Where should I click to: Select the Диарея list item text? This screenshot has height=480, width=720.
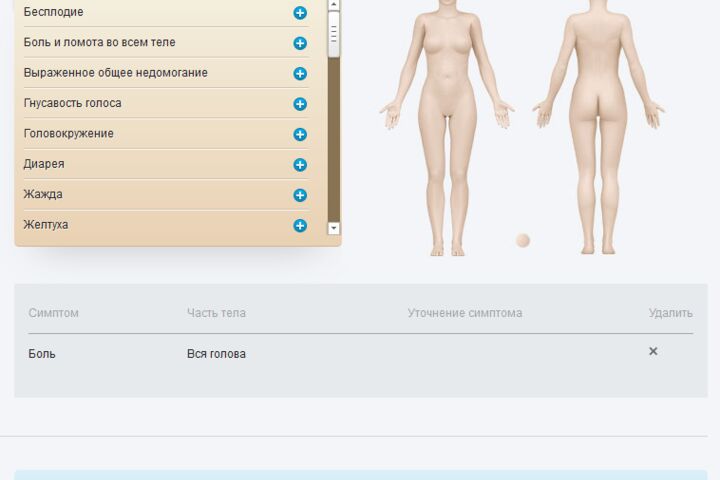coord(44,164)
